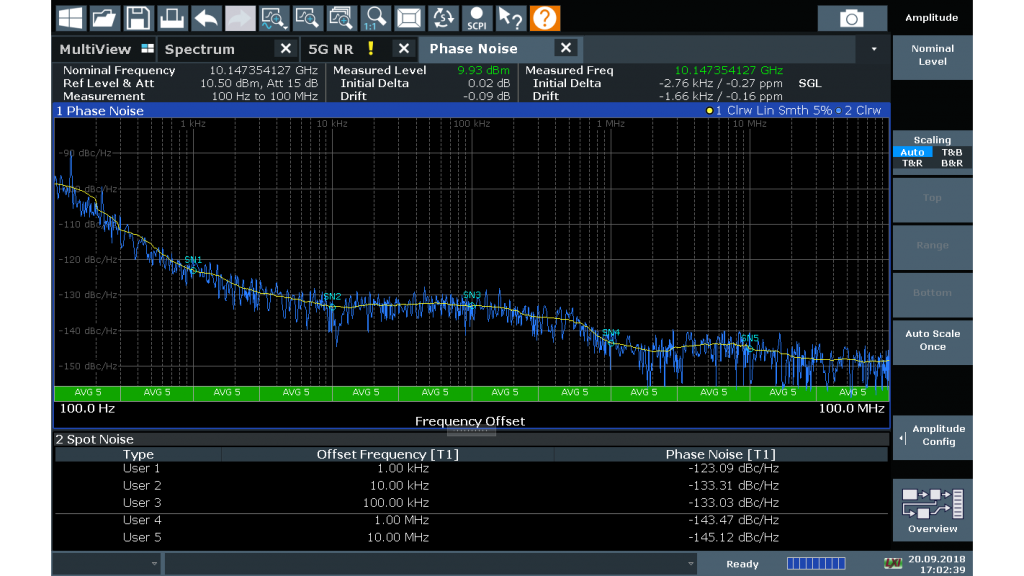Expand the channel tab list arrow
1024x576 pixels.
click(875, 49)
